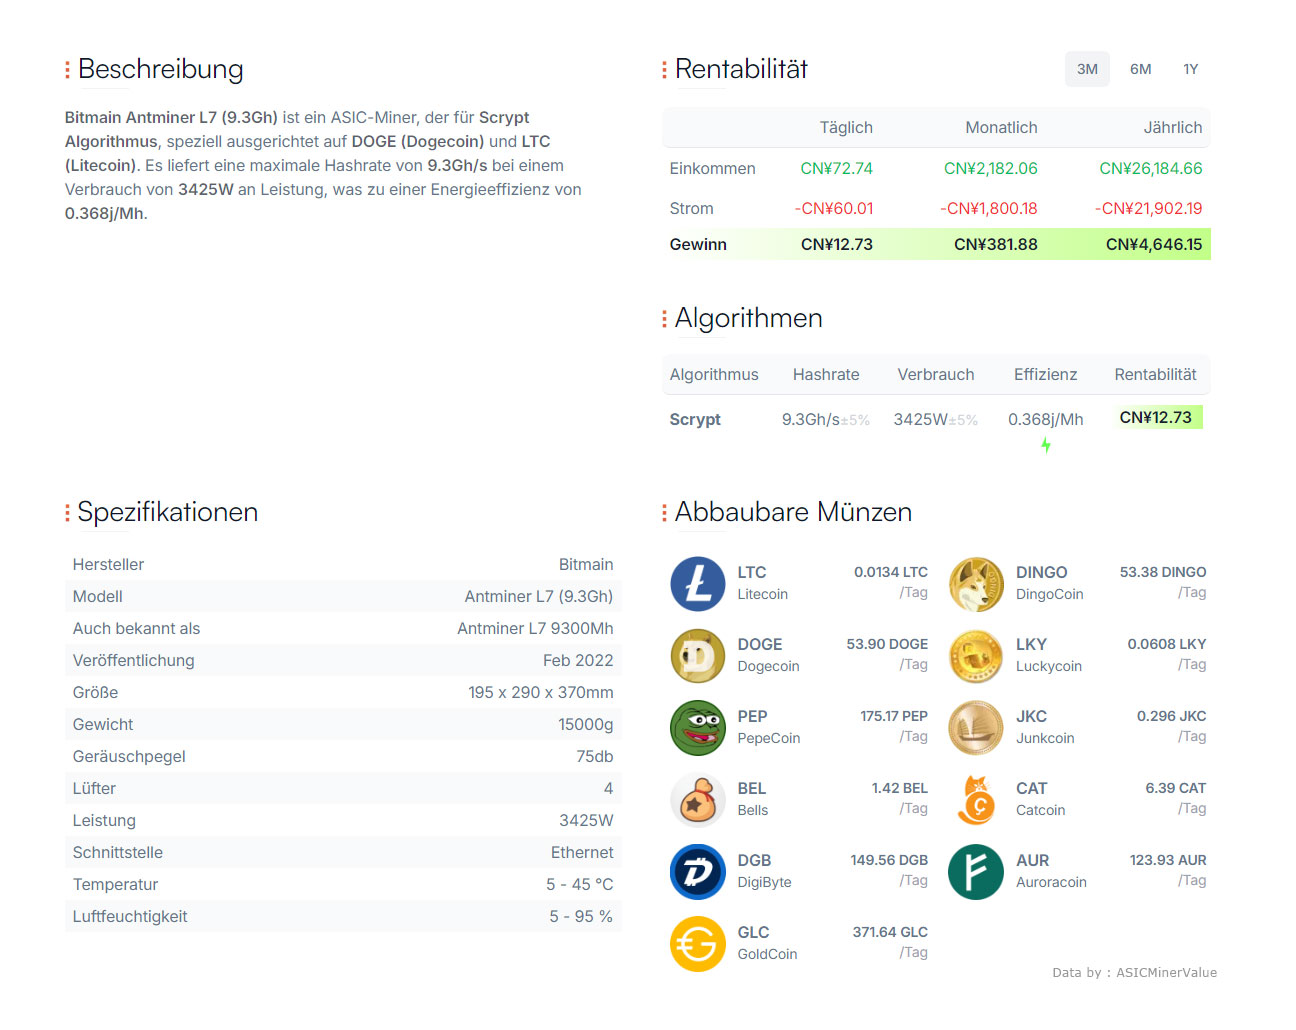Click the Effizienz column header
This screenshot has width=1296, height=1030.
[x=1046, y=374]
